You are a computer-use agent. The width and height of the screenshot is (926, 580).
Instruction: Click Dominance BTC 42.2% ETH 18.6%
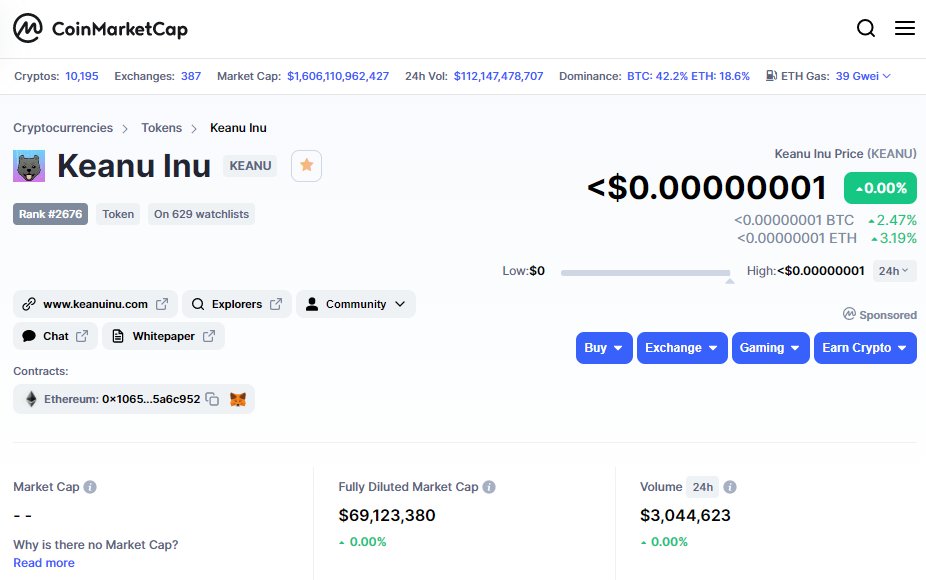(x=688, y=76)
